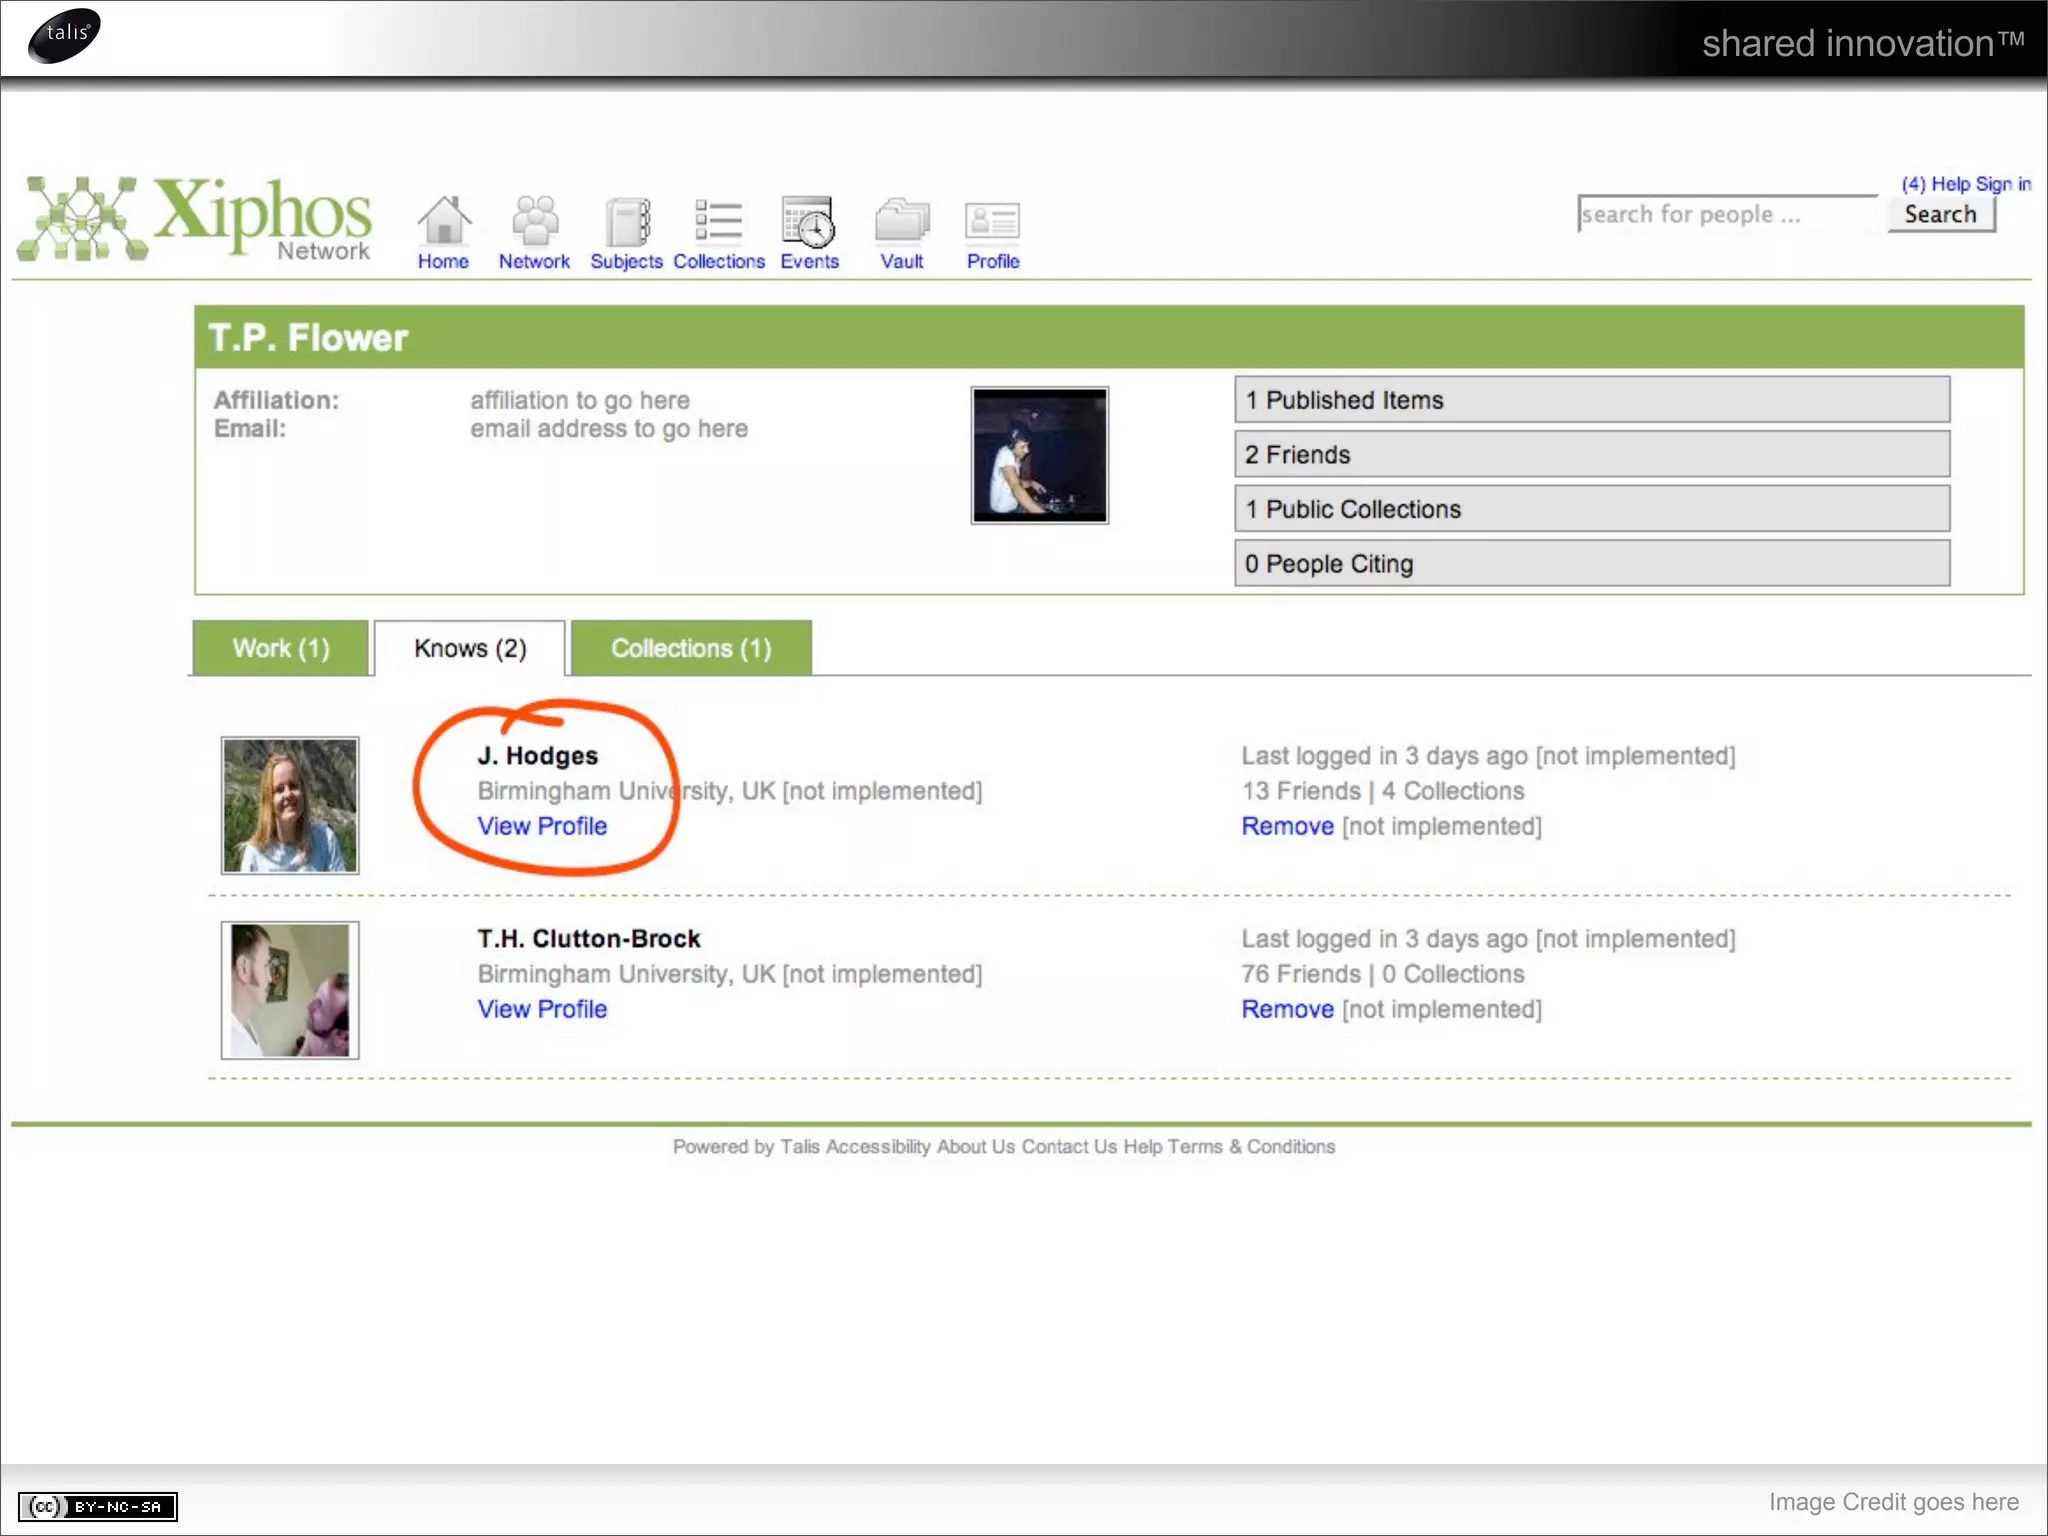Open the 1 Public Collections bar
This screenshot has width=2048, height=1536.
point(1592,509)
